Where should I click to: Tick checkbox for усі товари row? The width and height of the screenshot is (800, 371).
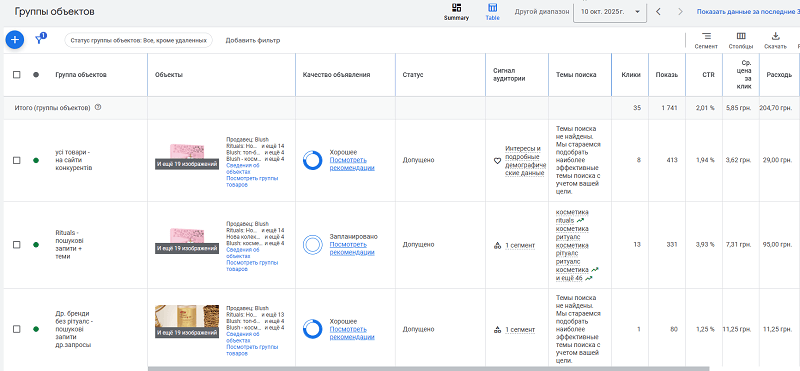point(17,160)
